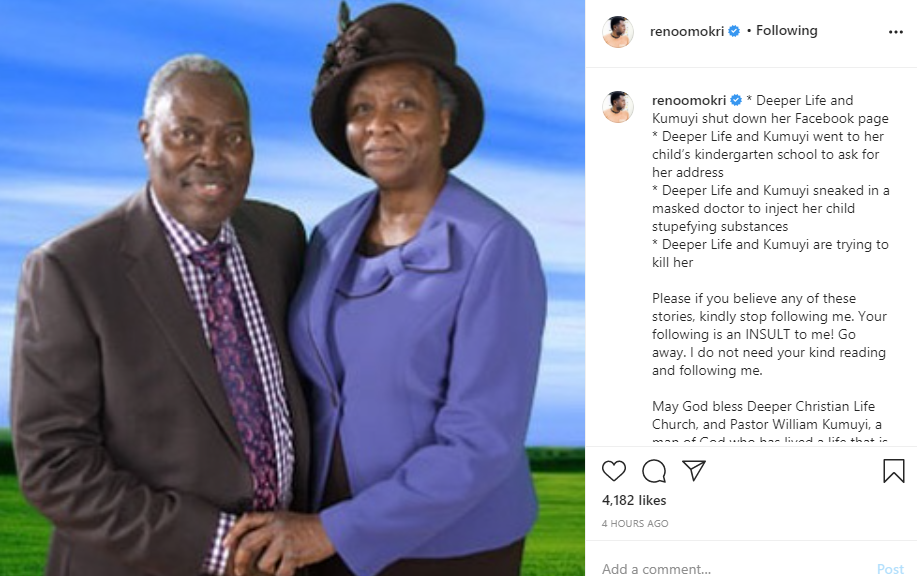Image resolution: width=917 pixels, height=576 pixels.
Task: Click the verified badge in header
Action: tap(734, 31)
